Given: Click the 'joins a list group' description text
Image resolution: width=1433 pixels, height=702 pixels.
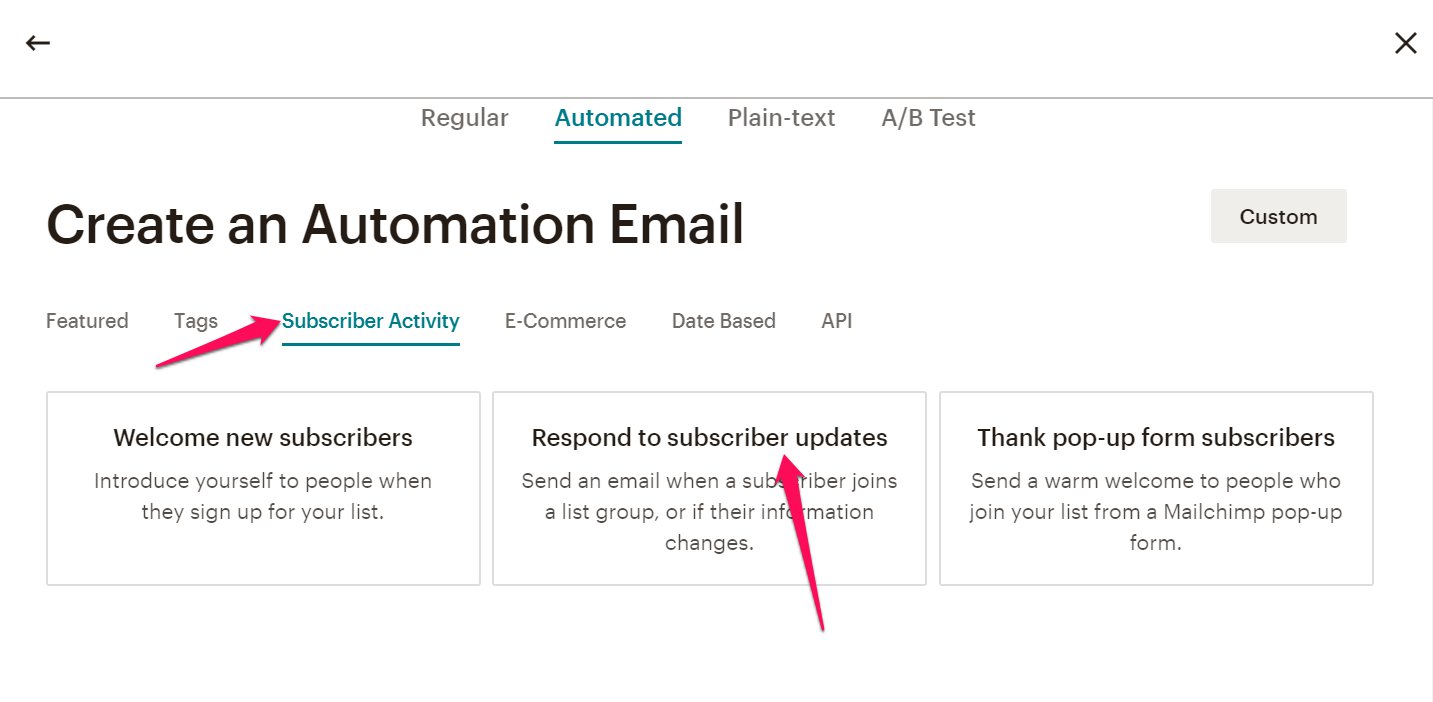Looking at the screenshot, I should (x=709, y=512).
